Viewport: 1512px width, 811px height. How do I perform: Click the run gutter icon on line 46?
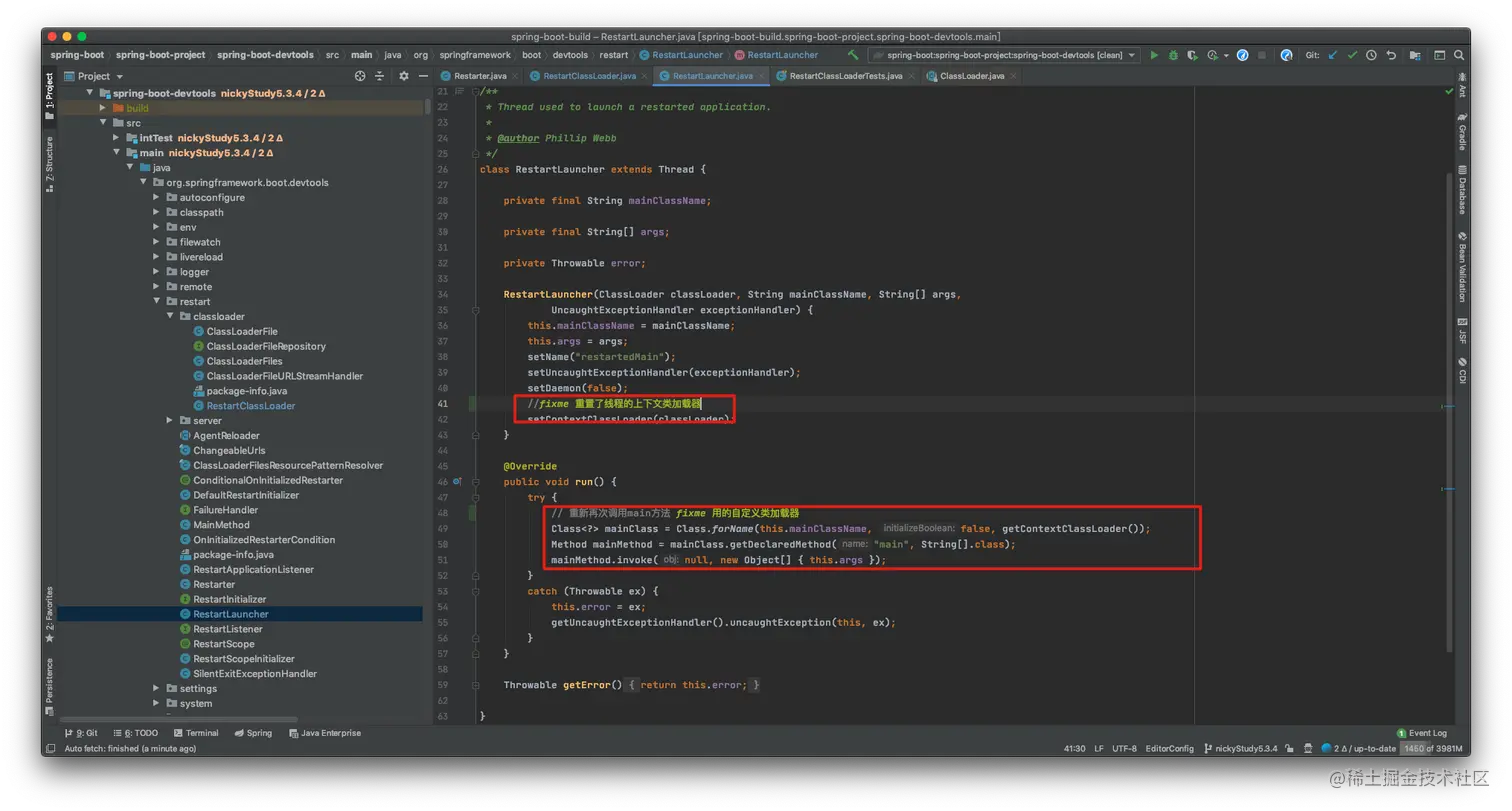457,481
